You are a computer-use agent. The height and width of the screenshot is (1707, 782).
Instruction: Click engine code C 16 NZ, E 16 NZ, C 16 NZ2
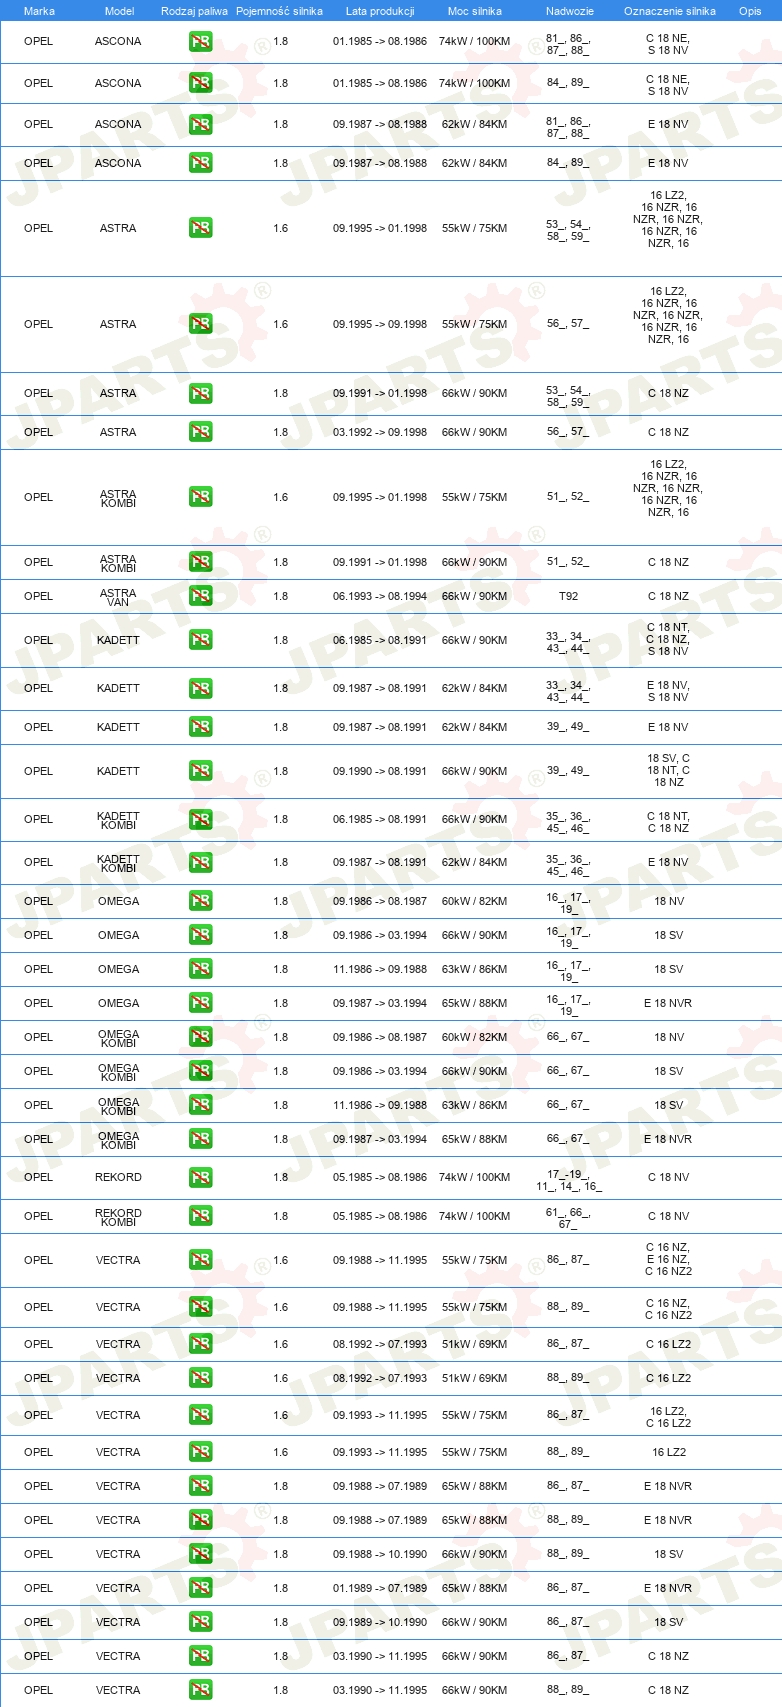click(668, 1260)
